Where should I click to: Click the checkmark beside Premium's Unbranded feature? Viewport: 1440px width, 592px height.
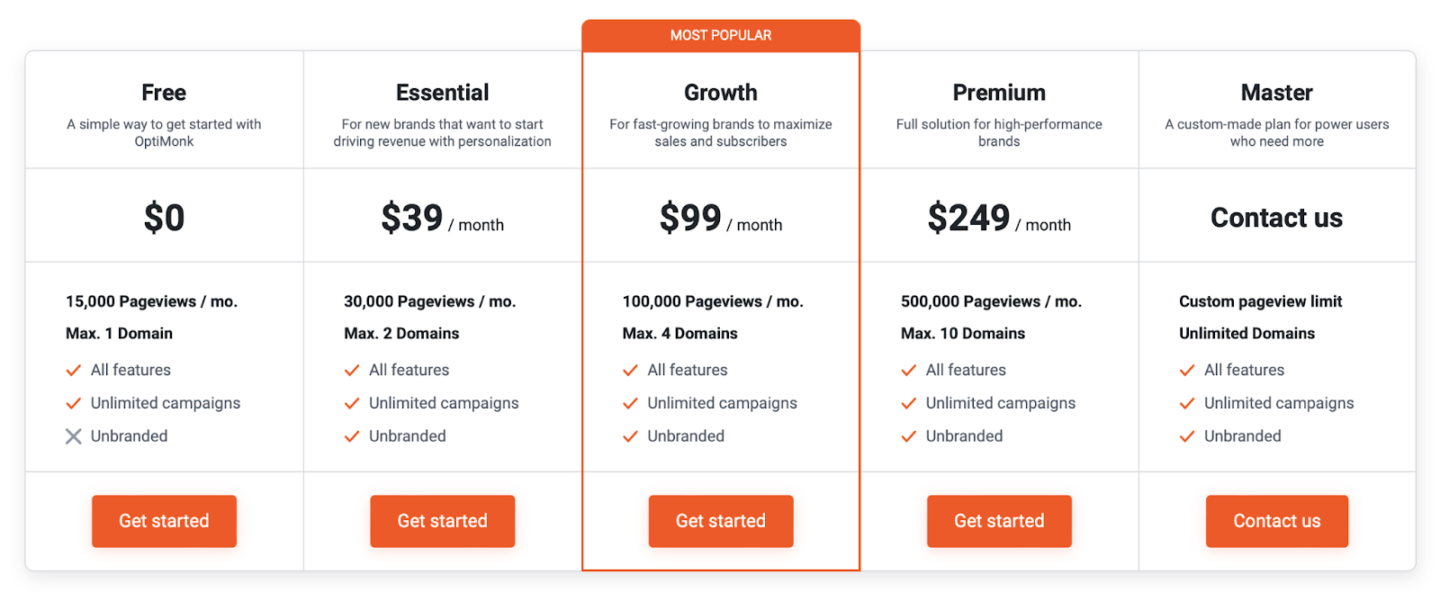pyautogui.click(x=909, y=436)
